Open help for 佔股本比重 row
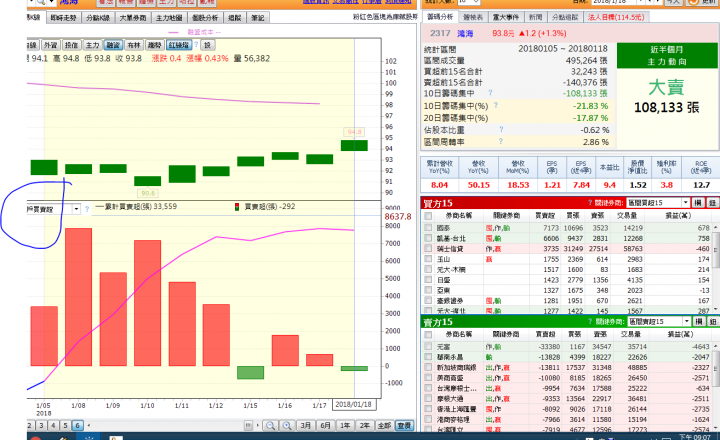720x440 pixels. (501, 130)
